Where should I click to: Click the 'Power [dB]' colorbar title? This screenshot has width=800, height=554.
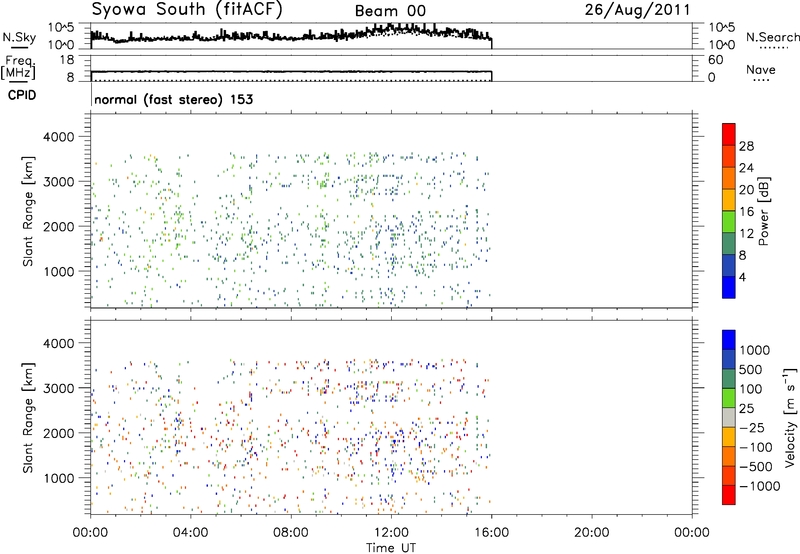[x=764, y=211]
